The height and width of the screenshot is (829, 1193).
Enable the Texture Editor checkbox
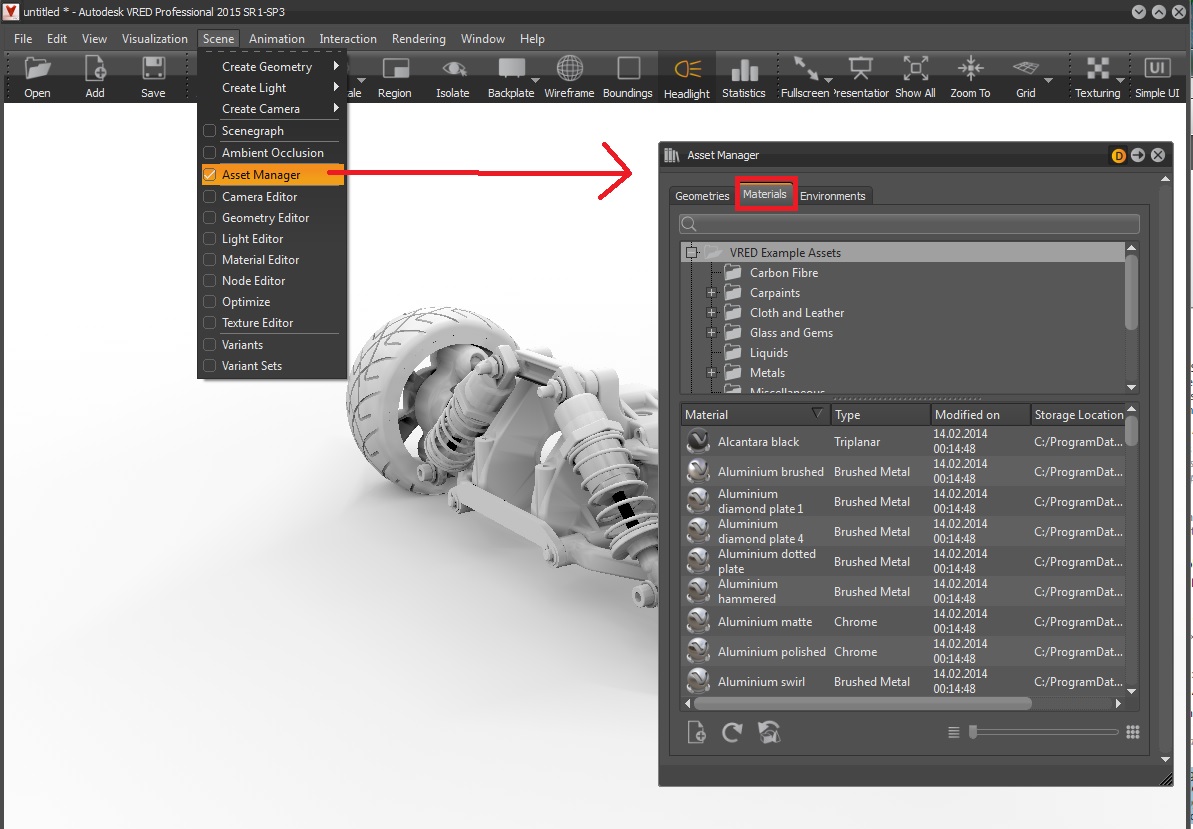(x=210, y=322)
